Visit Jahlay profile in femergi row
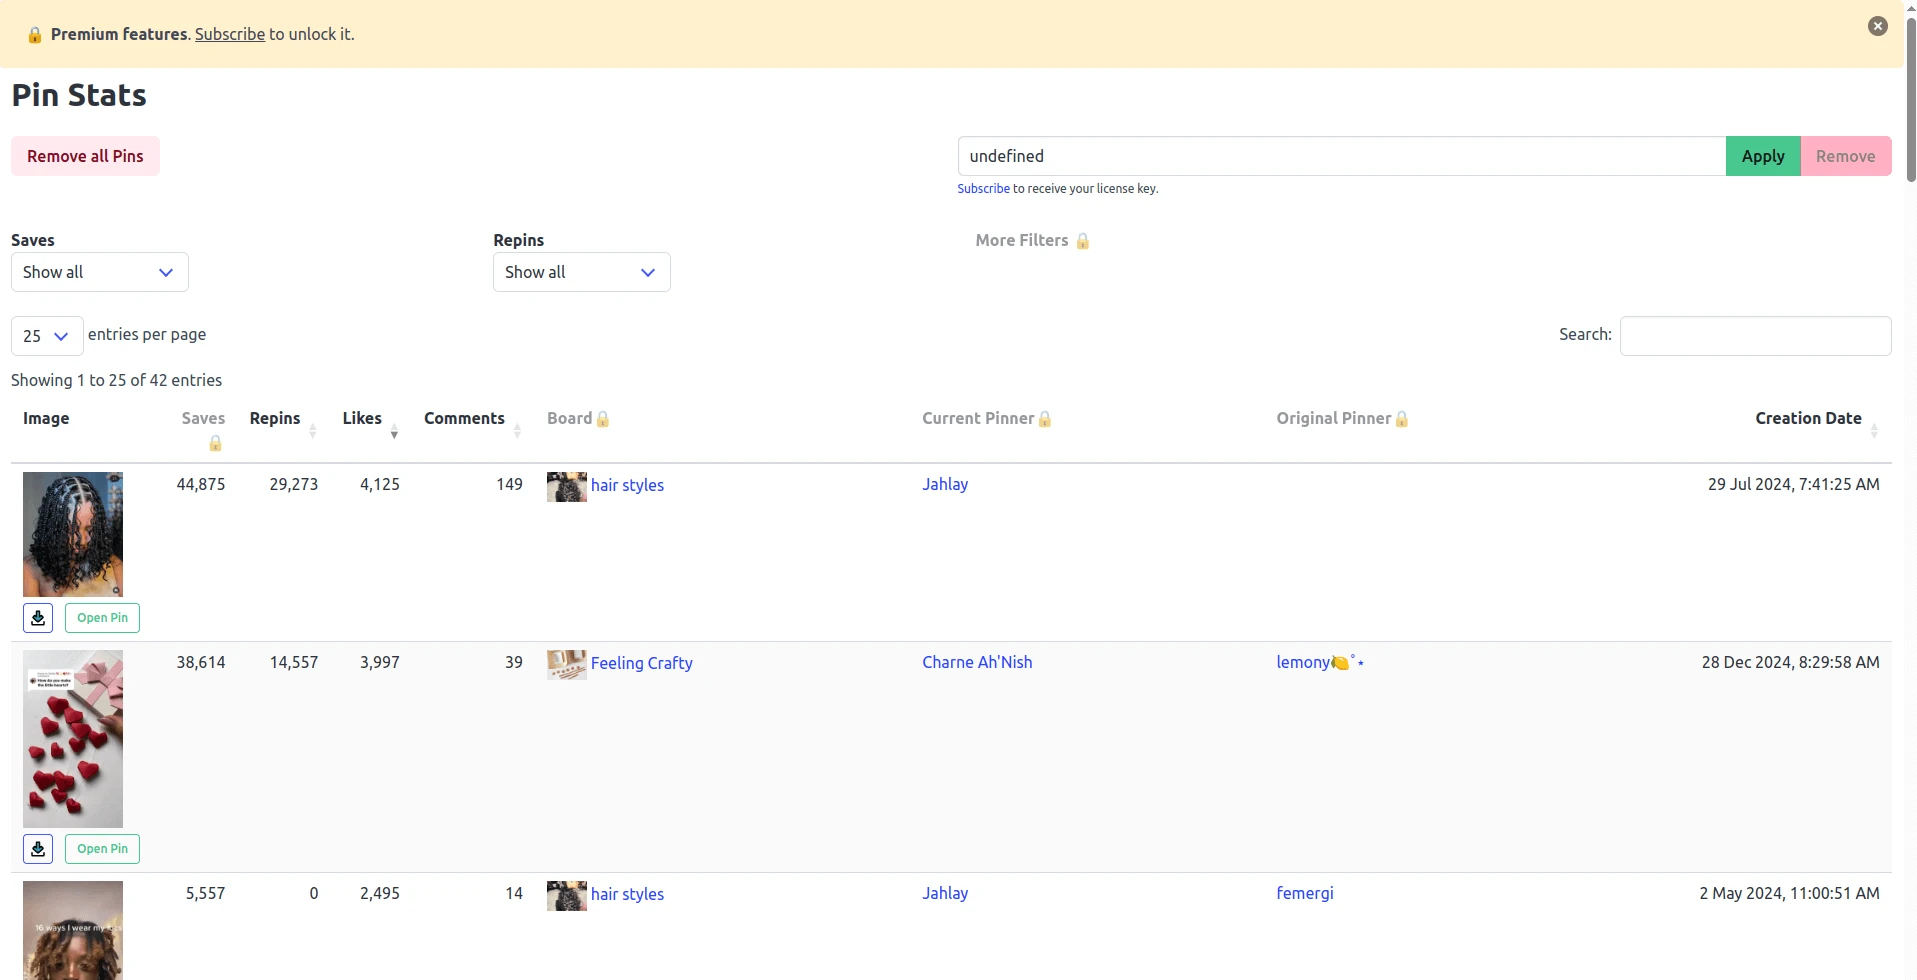This screenshot has width=1917, height=980. (945, 893)
